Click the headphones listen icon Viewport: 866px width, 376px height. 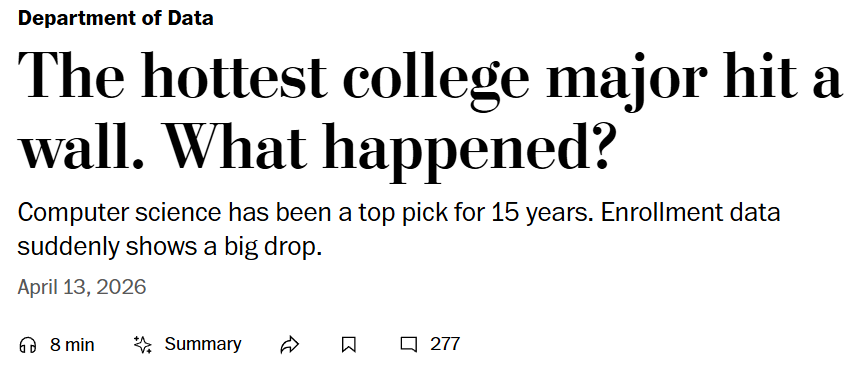click(28, 345)
